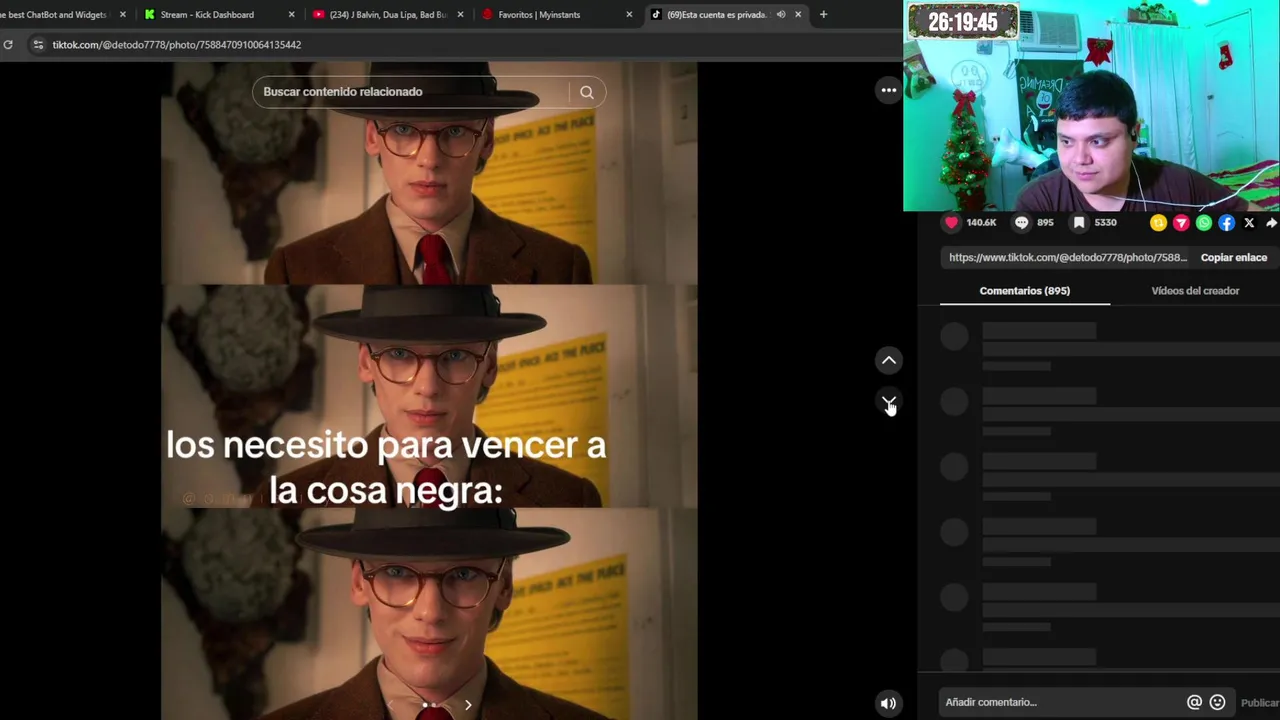Open the three-dots more options menu
The width and height of the screenshot is (1280, 720).
889,90
